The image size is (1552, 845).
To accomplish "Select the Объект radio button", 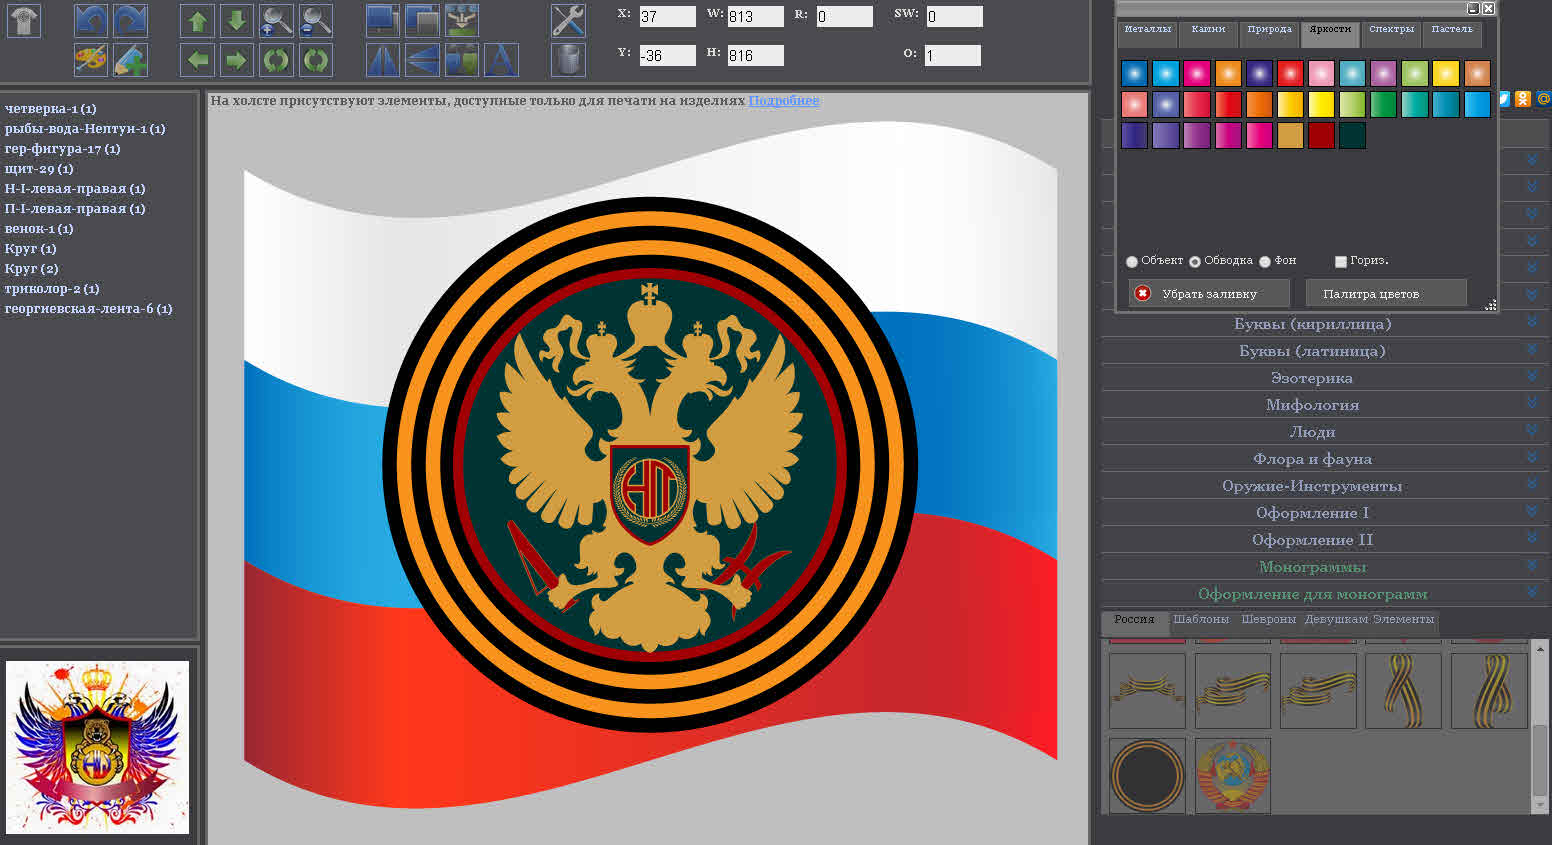I will point(1132,262).
